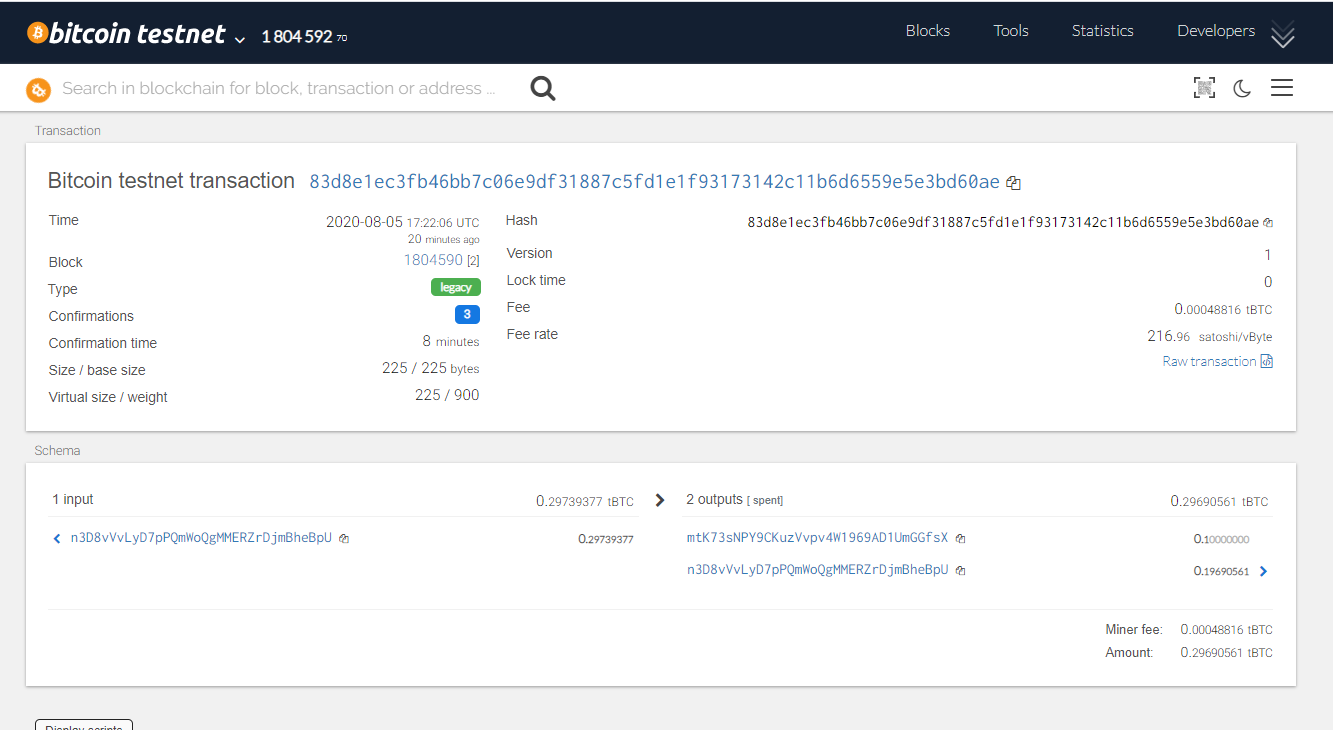Click the Display scripts button
Image resolution: width=1333 pixels, height=730 pixels.
[84, 725]
